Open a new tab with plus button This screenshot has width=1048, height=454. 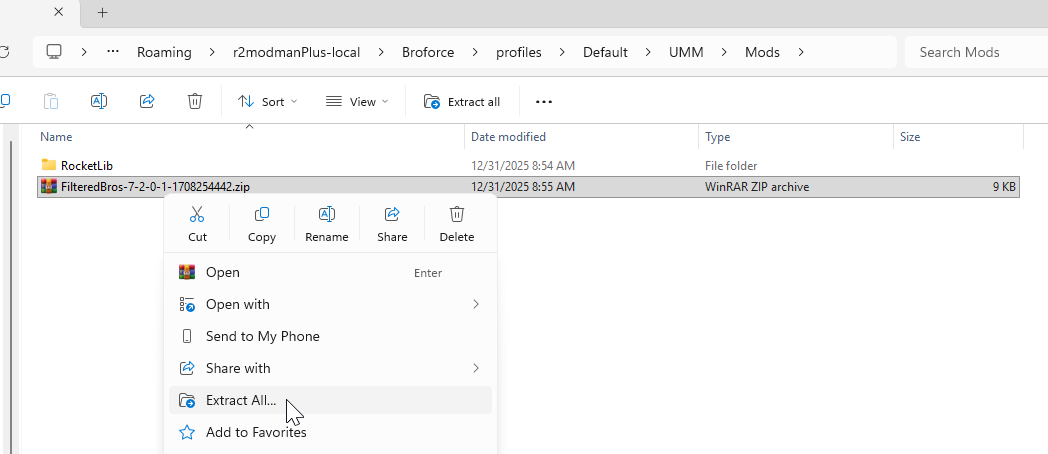click(102, 13)
